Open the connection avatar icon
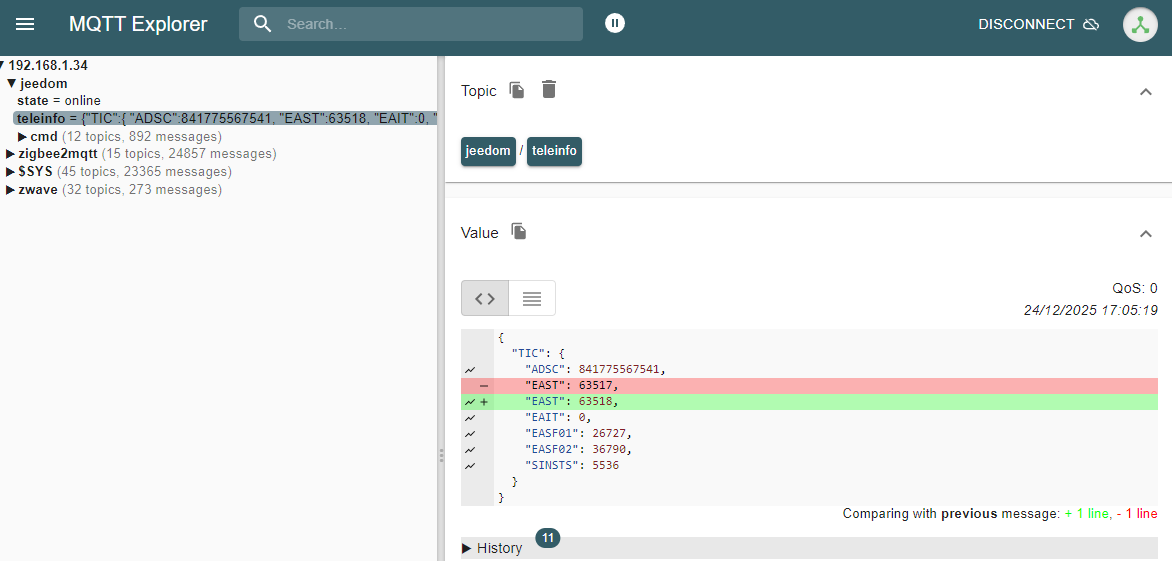This screenshot has height=561, width=1172. [x=1140, y=25]
